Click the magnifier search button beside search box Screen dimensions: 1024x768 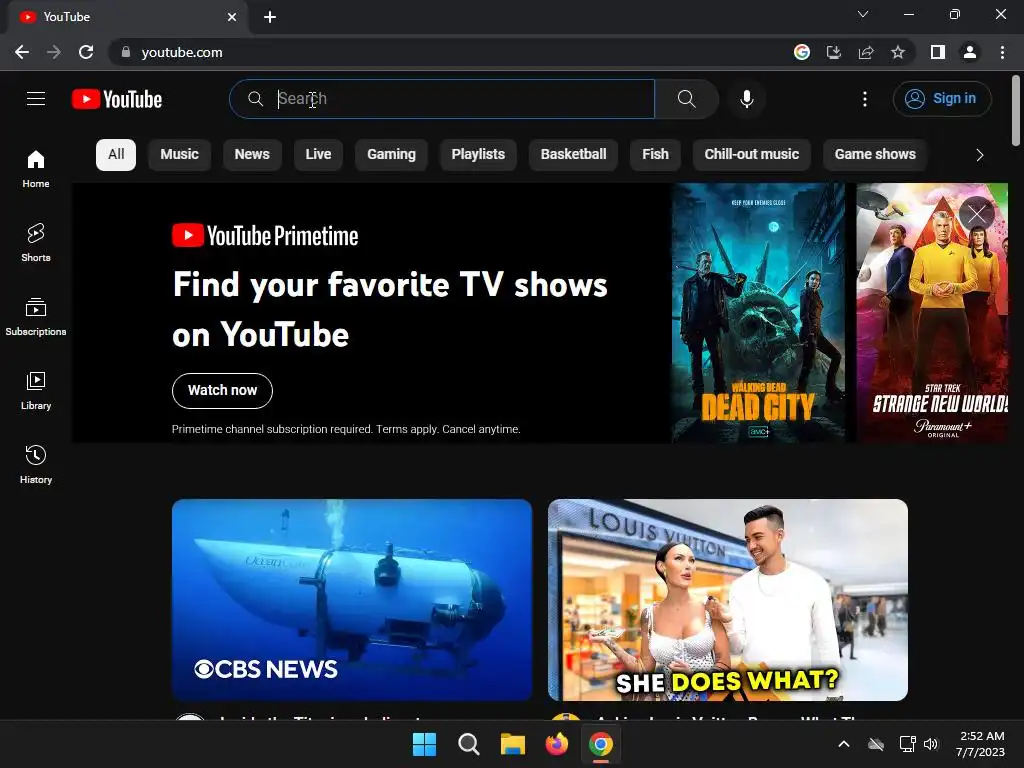(x=686, y=99)
